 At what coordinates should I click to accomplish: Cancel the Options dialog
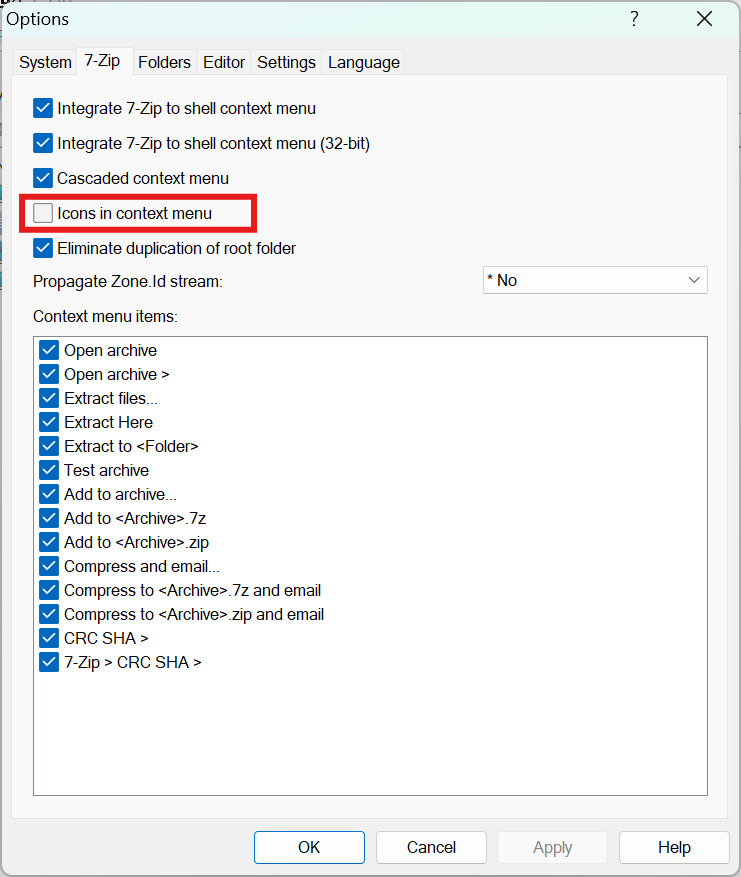(x=431, y=847)
